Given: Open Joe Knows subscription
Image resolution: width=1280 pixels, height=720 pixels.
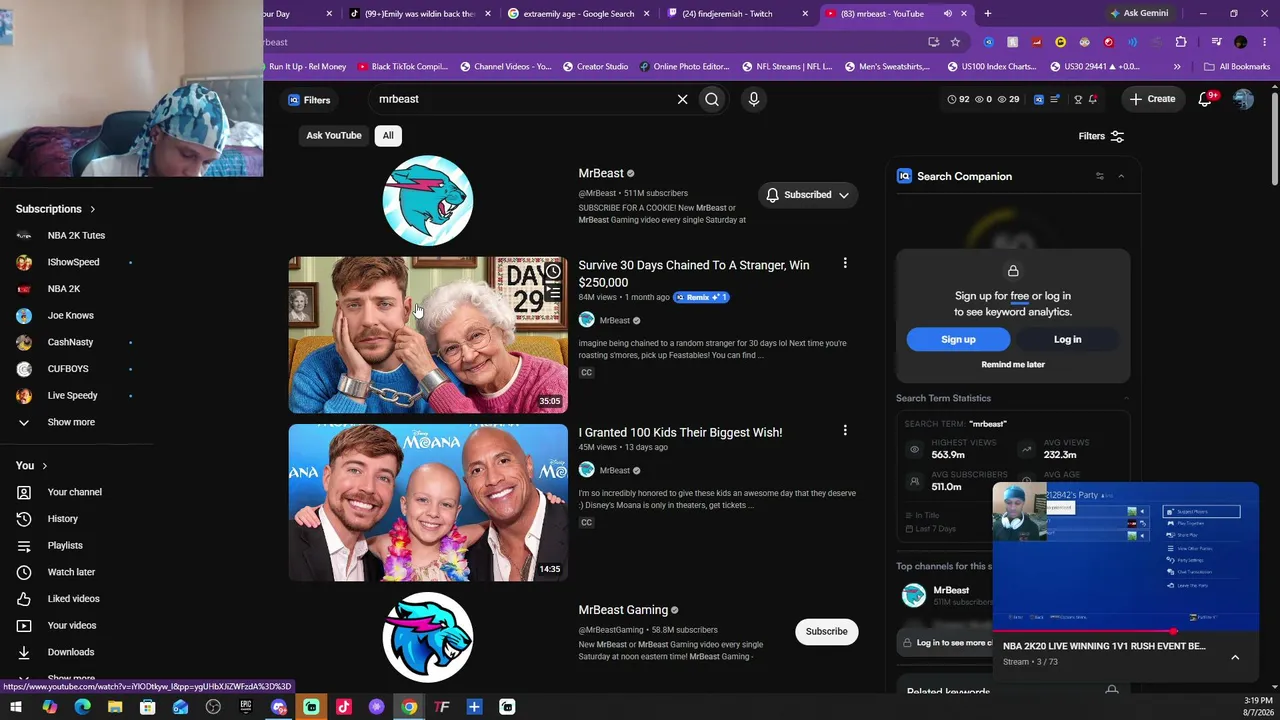Looking at the screenshot, I should coord(76,316).
